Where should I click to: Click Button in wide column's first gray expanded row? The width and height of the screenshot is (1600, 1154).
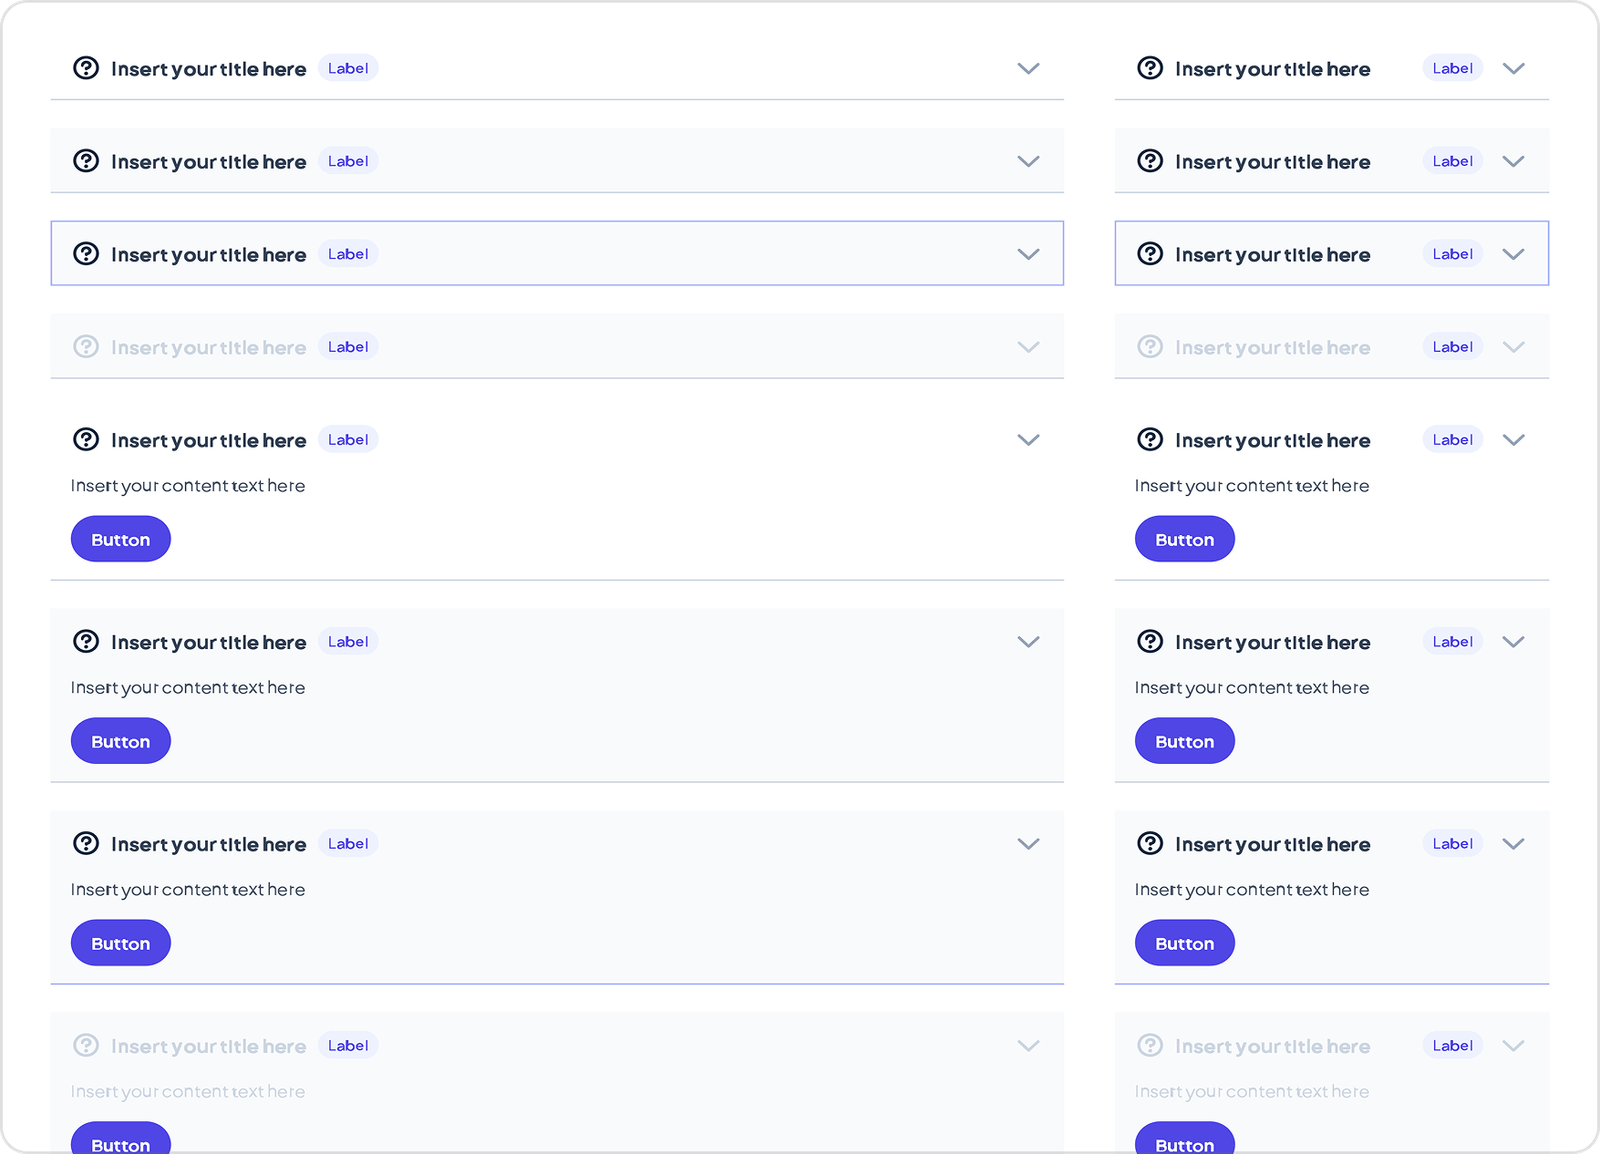coord(121,741)
